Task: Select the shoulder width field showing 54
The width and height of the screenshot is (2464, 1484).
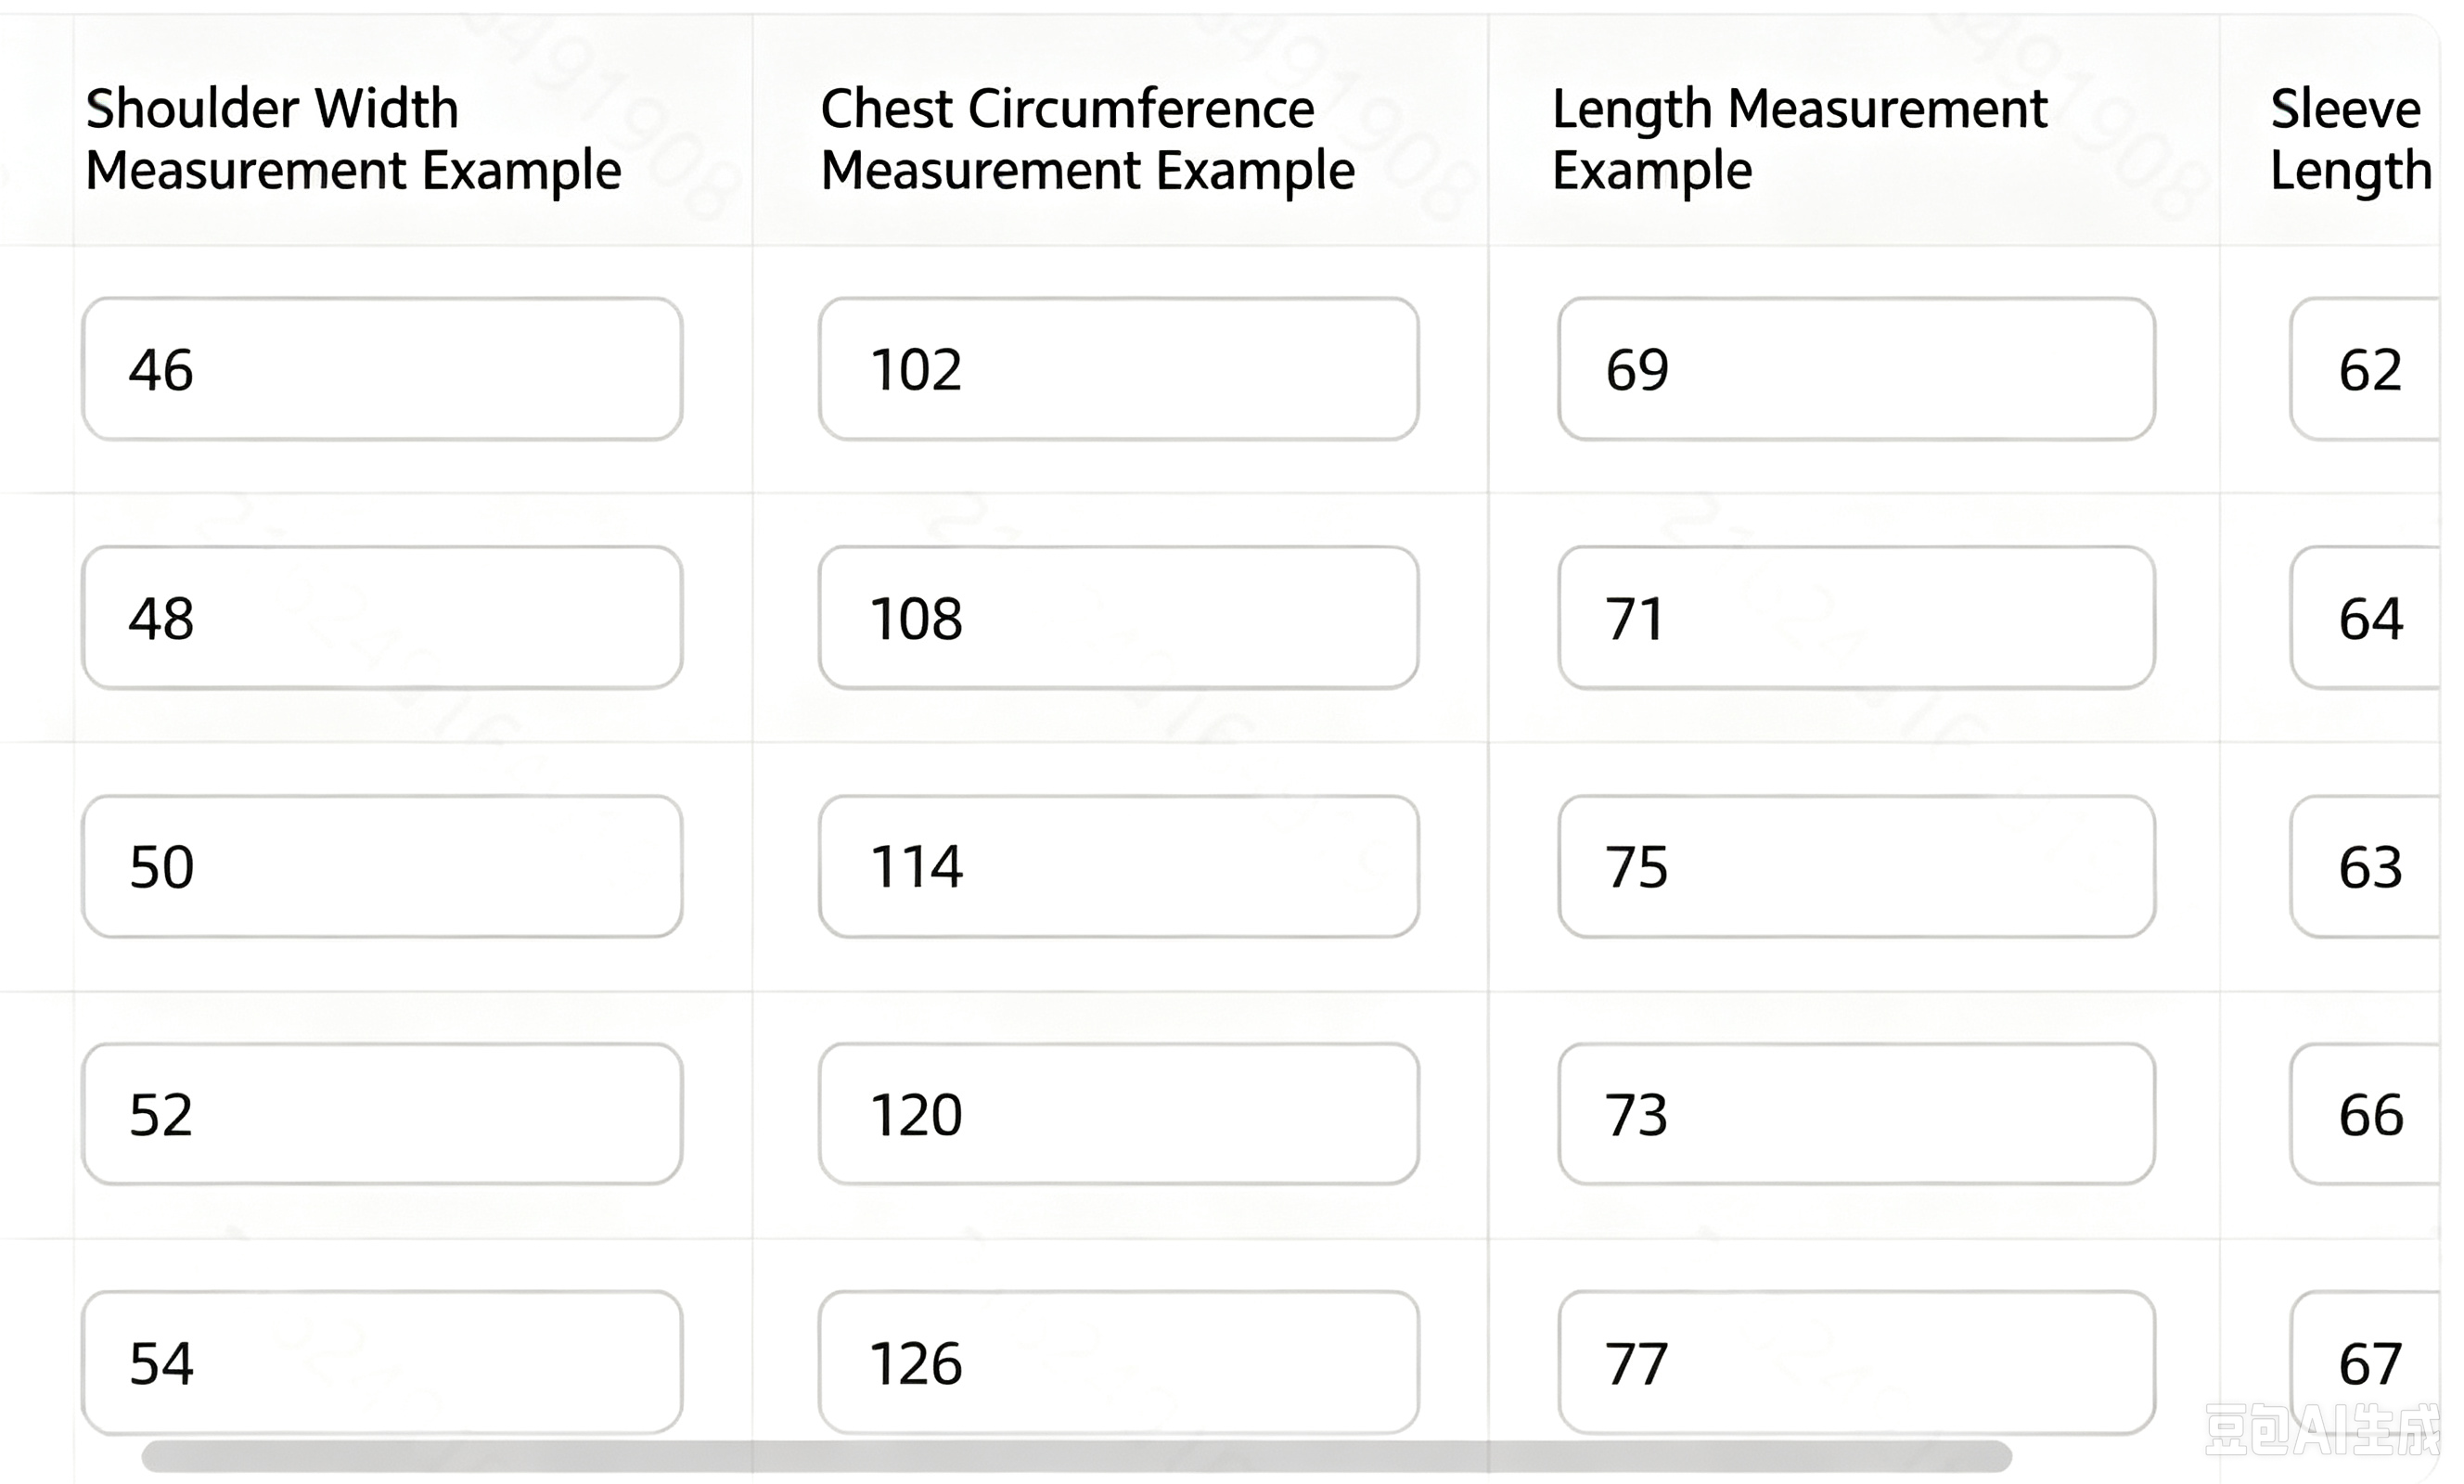Action: click(x=382, y=1362)
